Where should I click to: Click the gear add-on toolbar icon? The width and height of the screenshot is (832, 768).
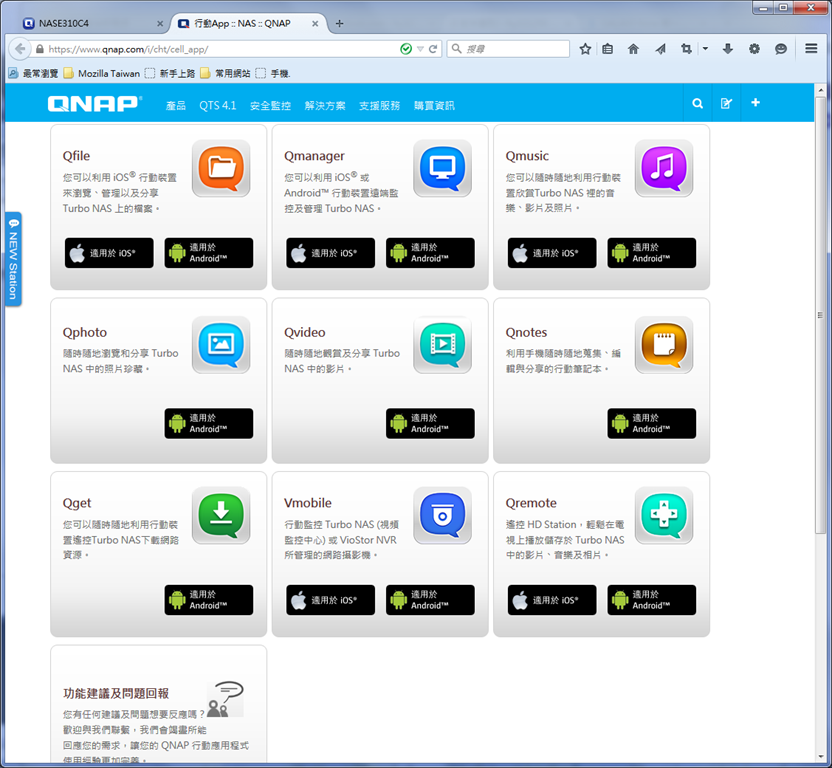[754, 49]
